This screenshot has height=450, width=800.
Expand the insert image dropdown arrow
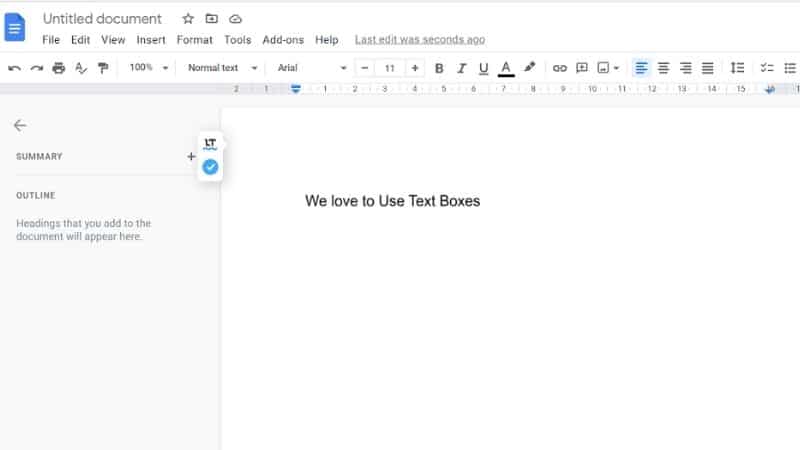(x=616, y=68)
